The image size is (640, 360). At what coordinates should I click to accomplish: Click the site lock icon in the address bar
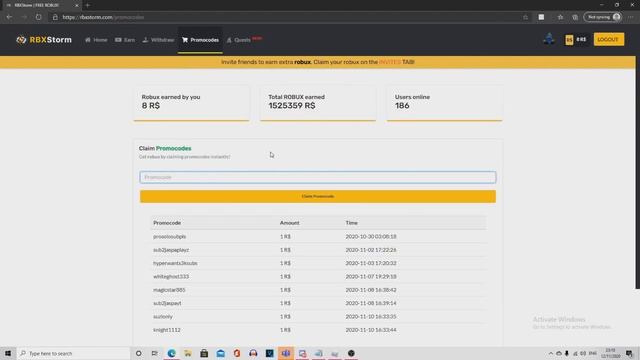coord(55,17)
